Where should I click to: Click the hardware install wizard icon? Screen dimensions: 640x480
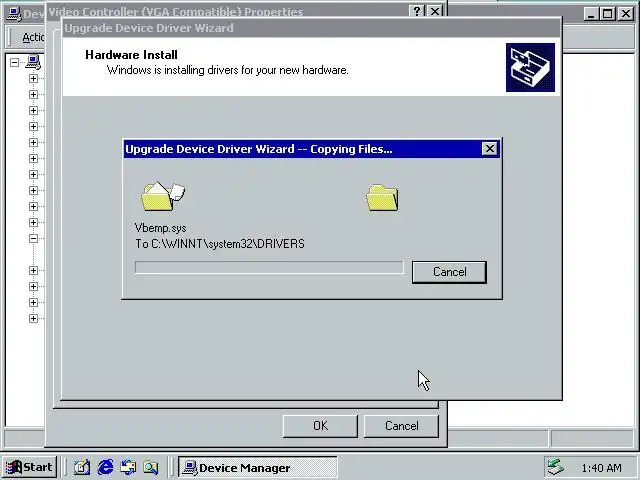pos(530,67)
